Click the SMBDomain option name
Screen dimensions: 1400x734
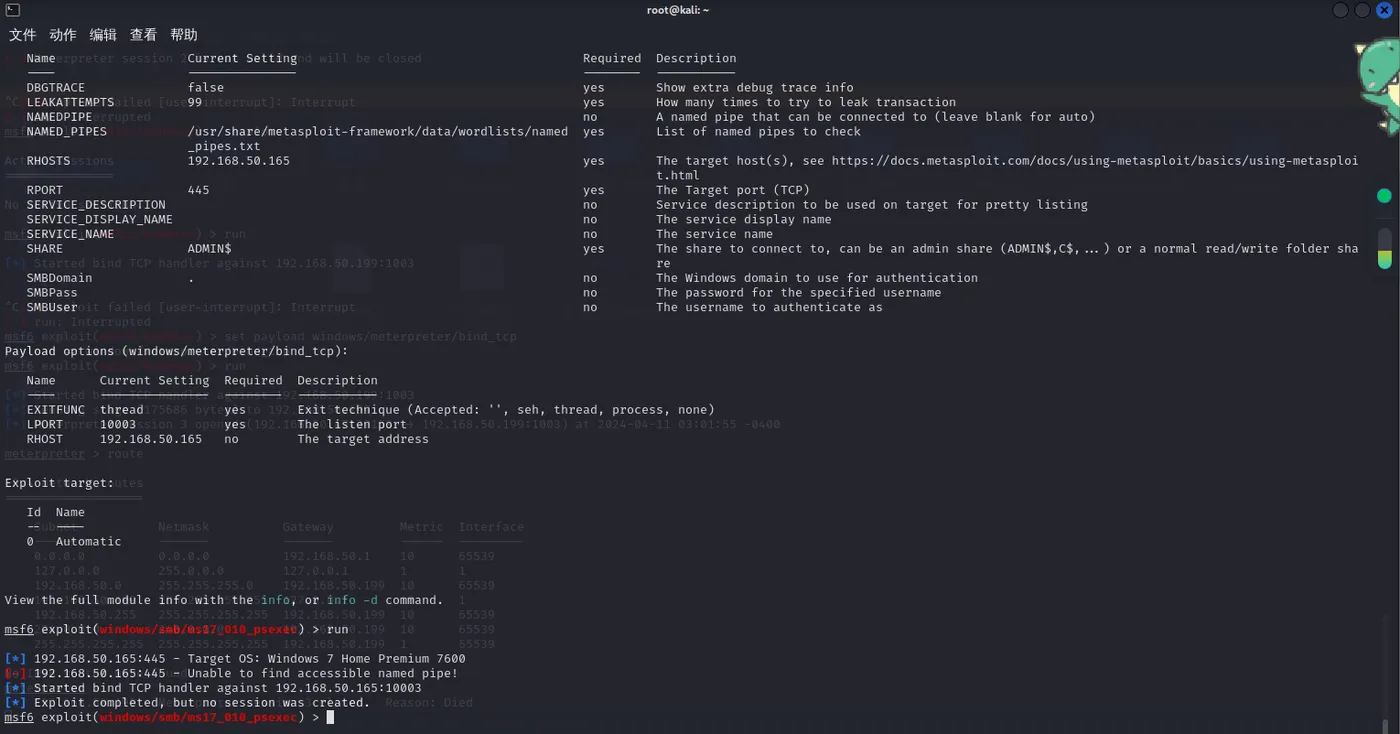pos(59,278)
